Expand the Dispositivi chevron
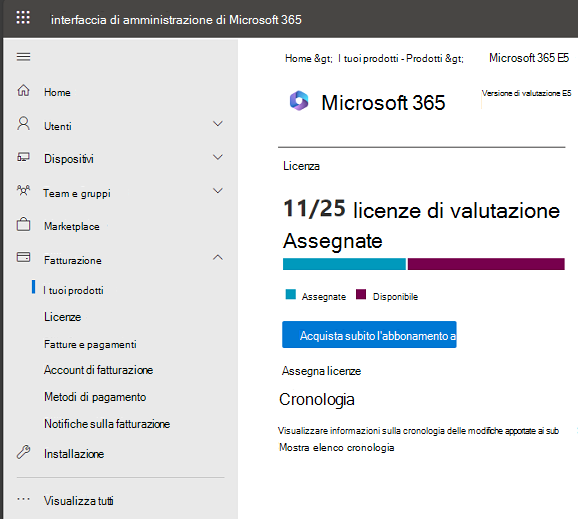This screenshot has height=519, width=578. tap(218, 157)
